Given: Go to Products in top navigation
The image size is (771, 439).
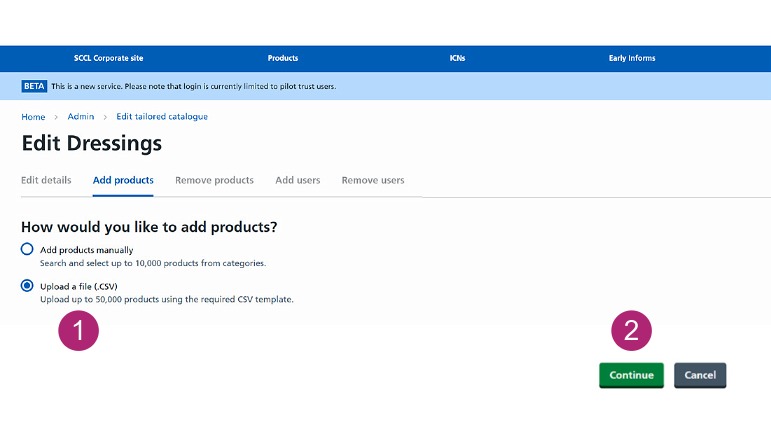Looking at the screenshot, I should (x=283, y=58).
